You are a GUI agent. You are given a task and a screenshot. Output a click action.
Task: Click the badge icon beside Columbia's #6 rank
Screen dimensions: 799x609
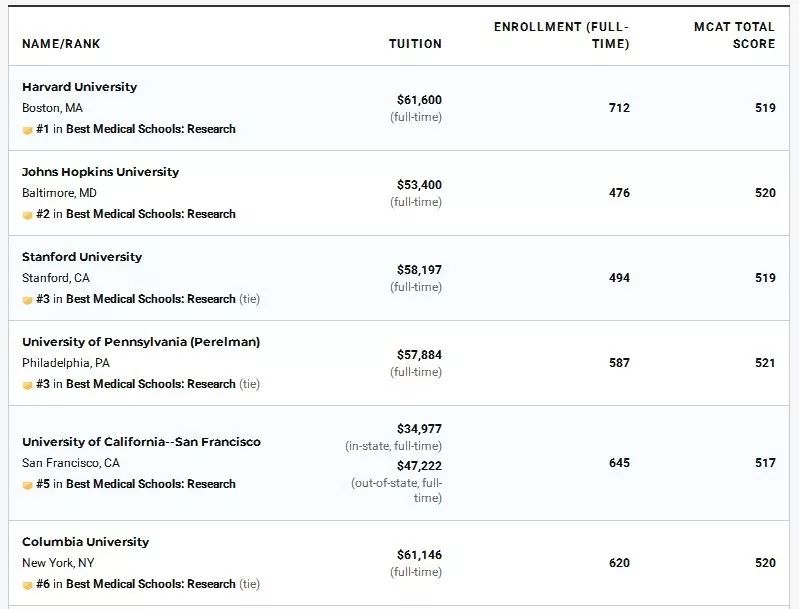pos(28,585)
